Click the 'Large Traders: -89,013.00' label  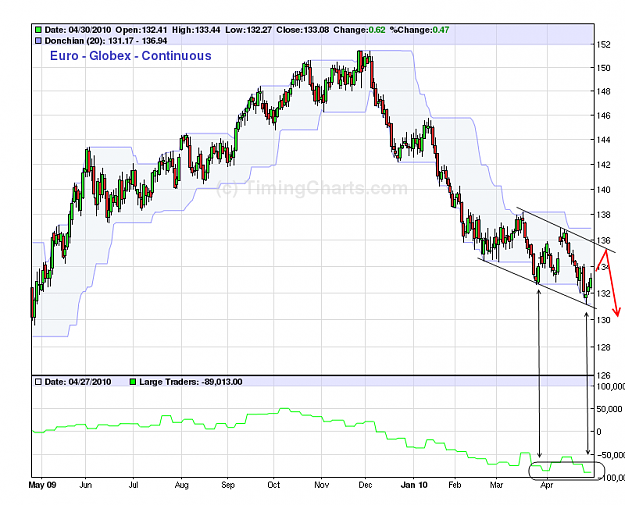pyautogui.click(x=191, y=382)
